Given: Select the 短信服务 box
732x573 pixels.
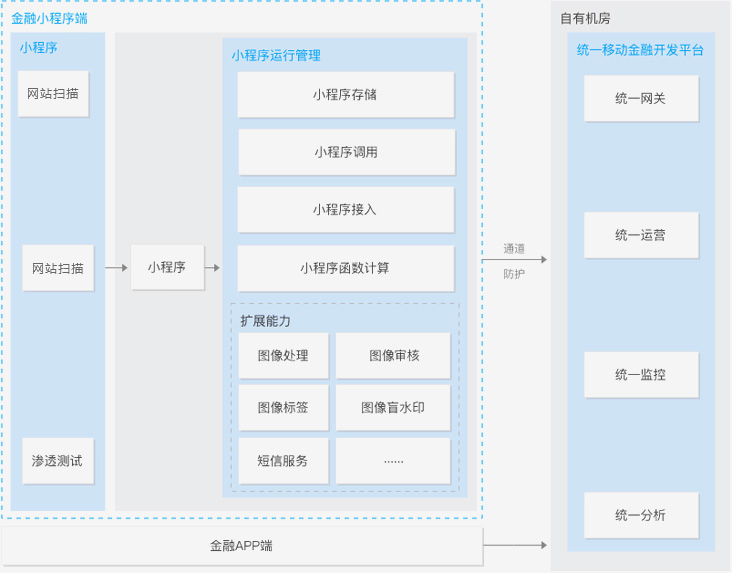Looking at the screenshot, I should 283,461.
